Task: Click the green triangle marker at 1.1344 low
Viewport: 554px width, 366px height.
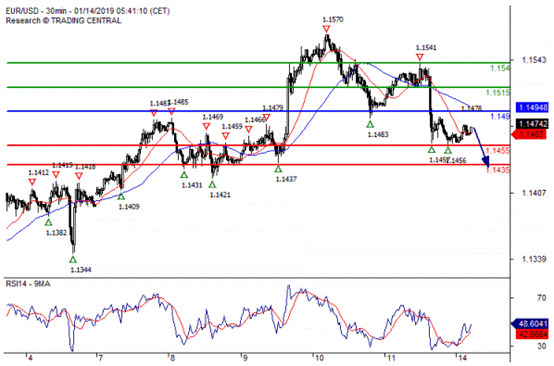Action: point(73,260)
